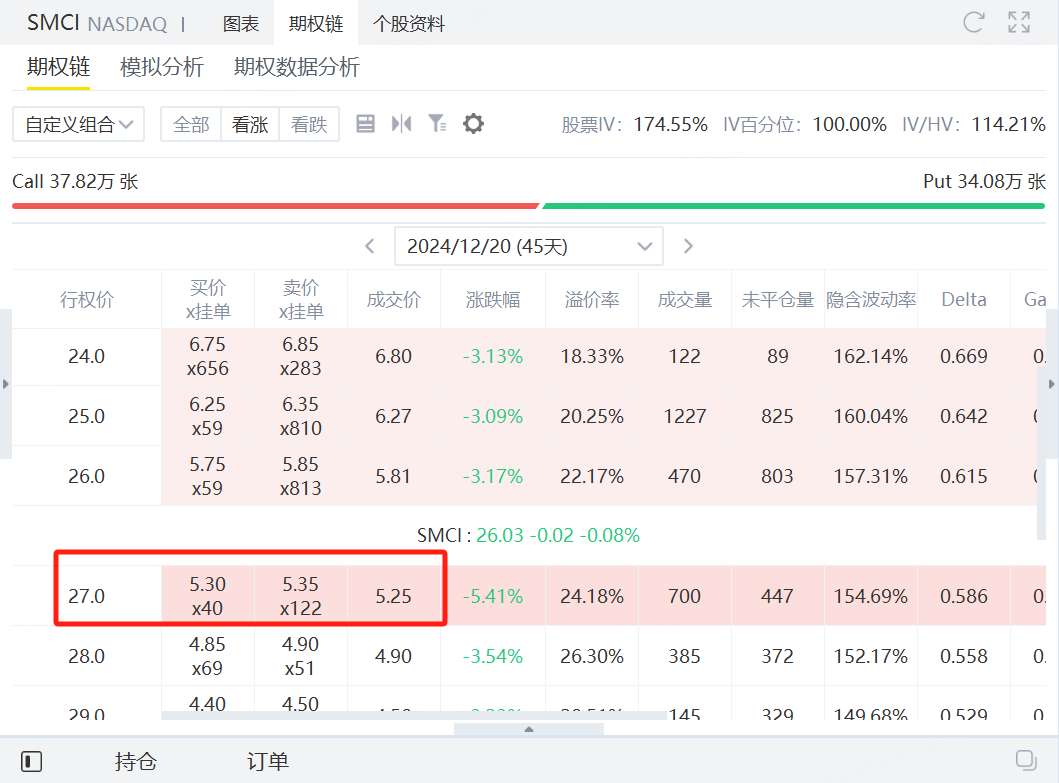Expand the right side panel arrow

click(1052, 384)
